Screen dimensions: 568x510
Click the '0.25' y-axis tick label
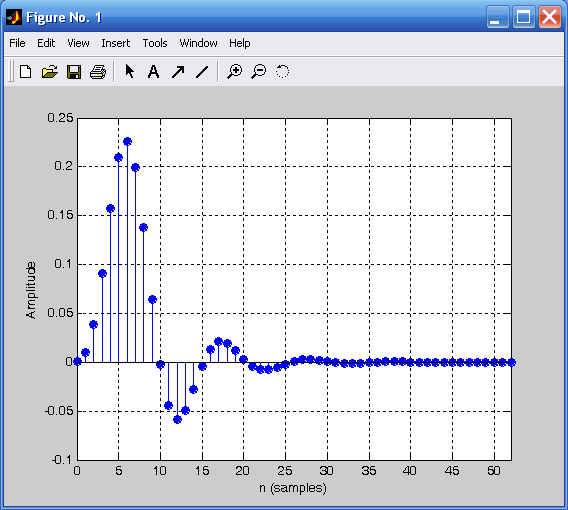tap(60, 118)
